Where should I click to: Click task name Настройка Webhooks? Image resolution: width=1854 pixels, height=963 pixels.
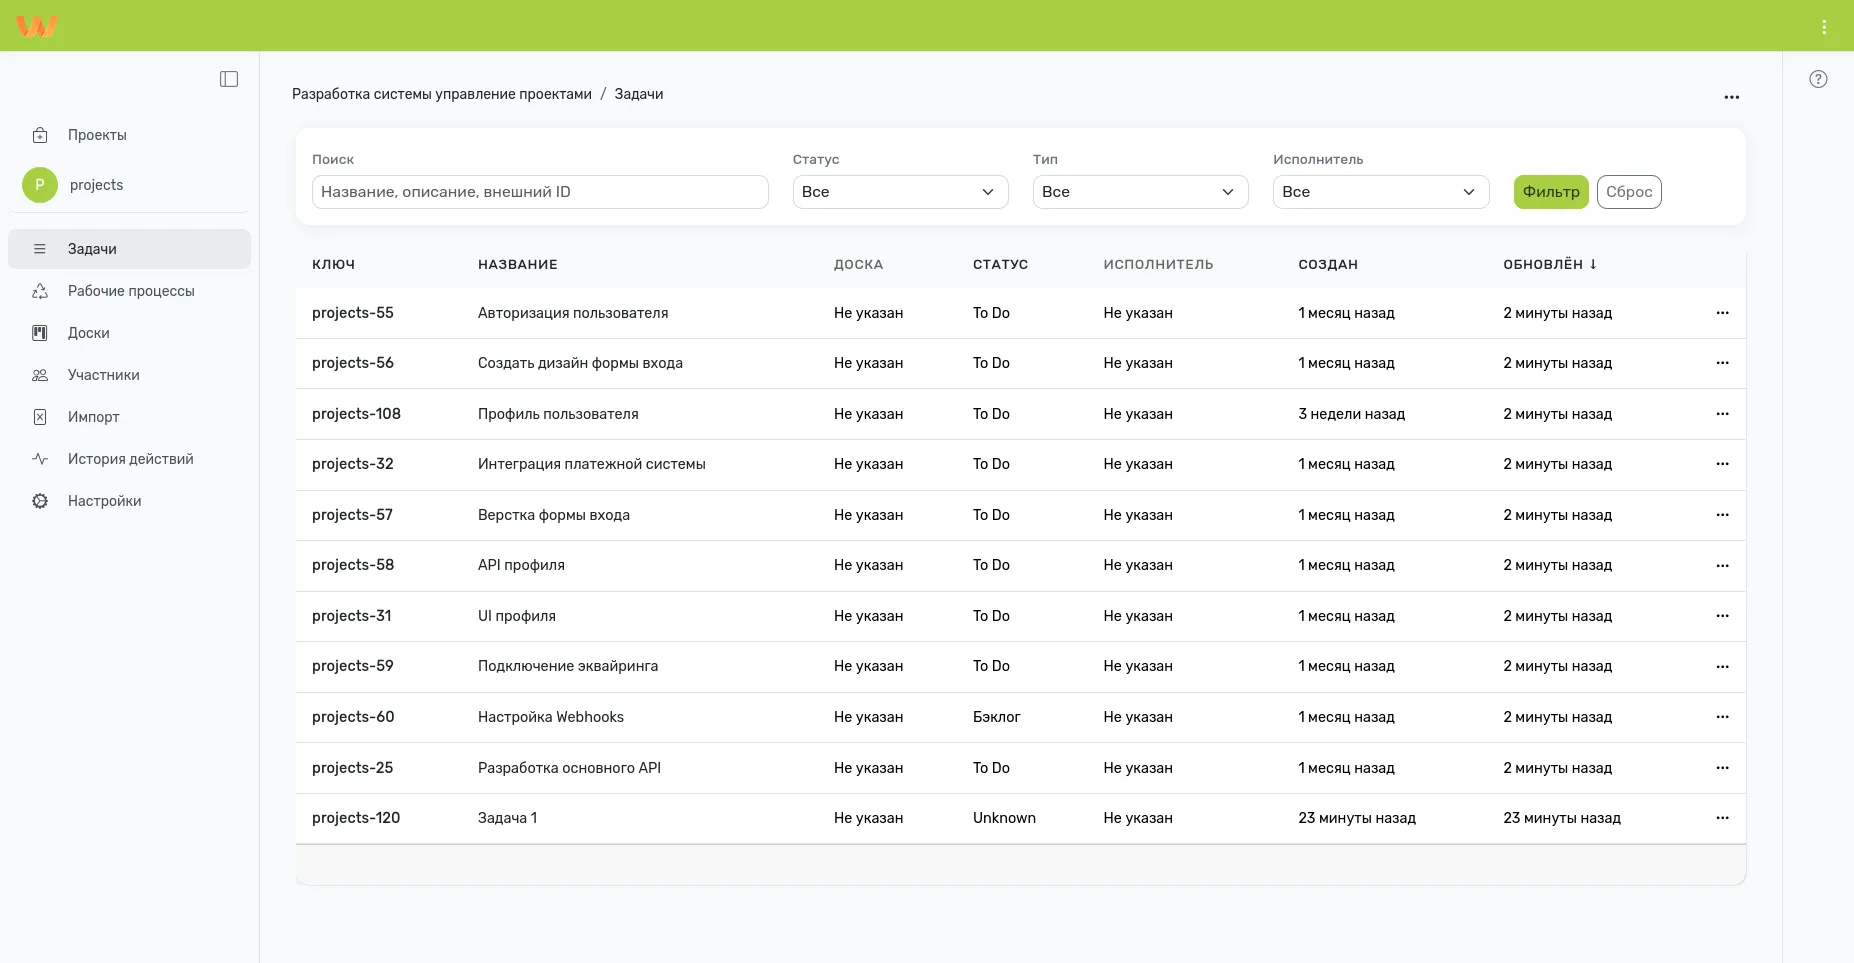pos(551,717)
